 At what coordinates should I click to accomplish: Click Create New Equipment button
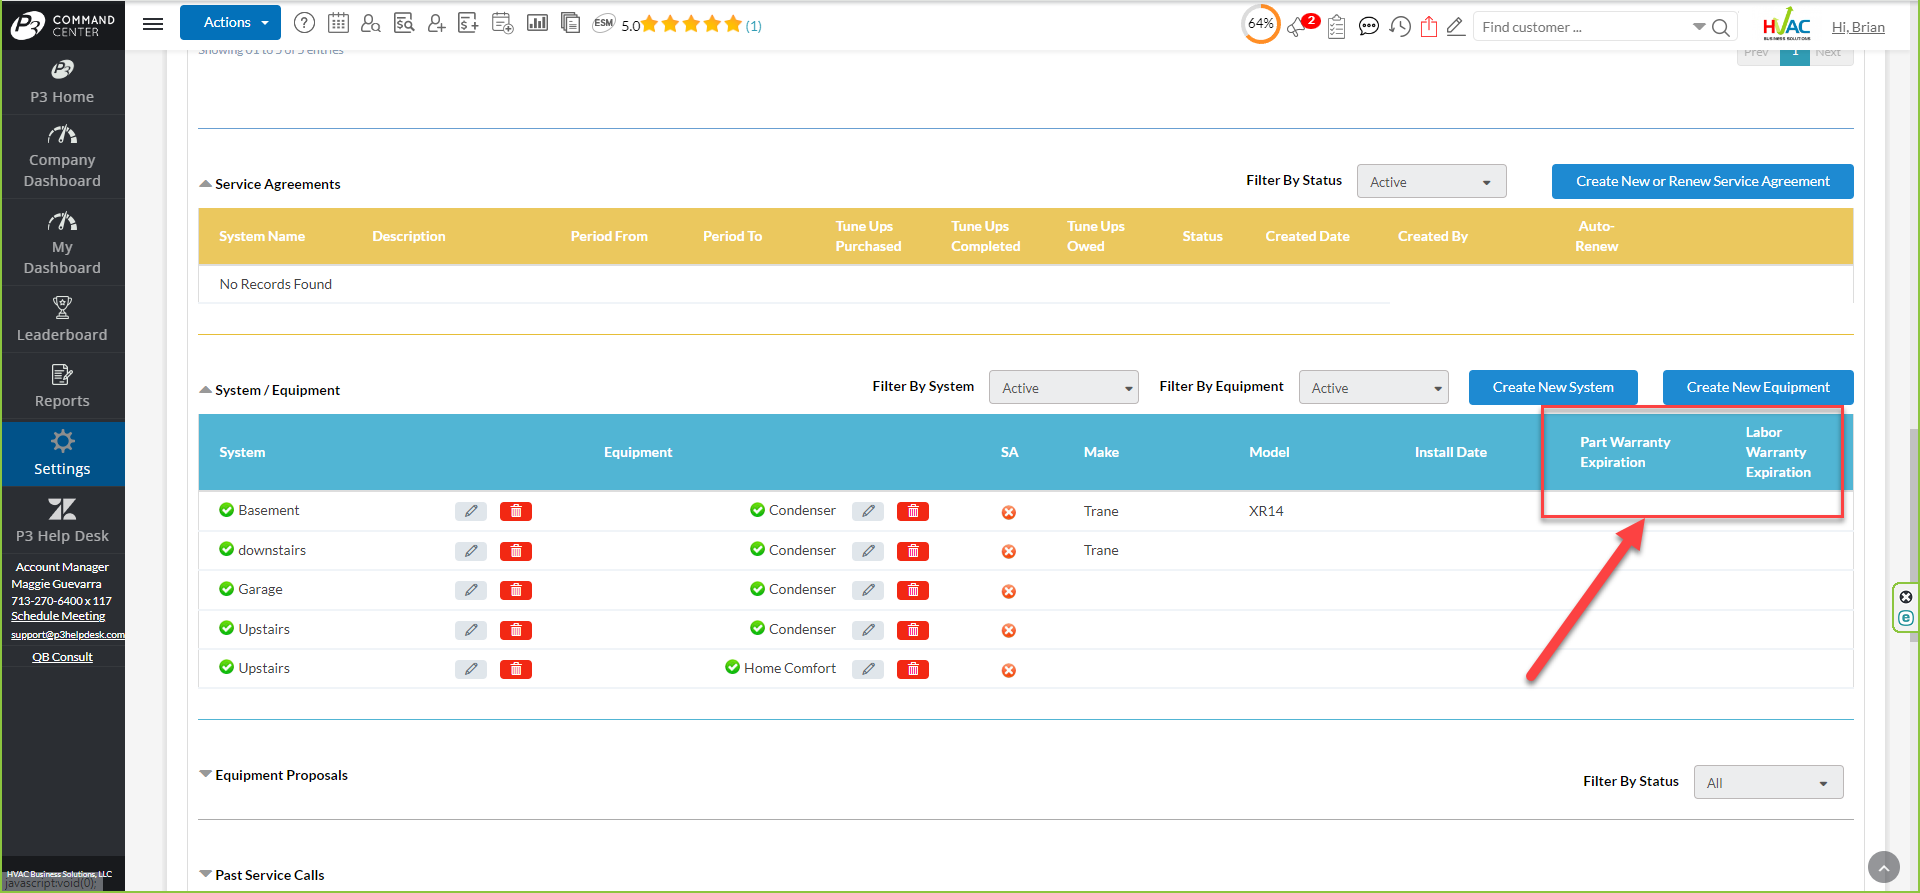(1758, 388)
